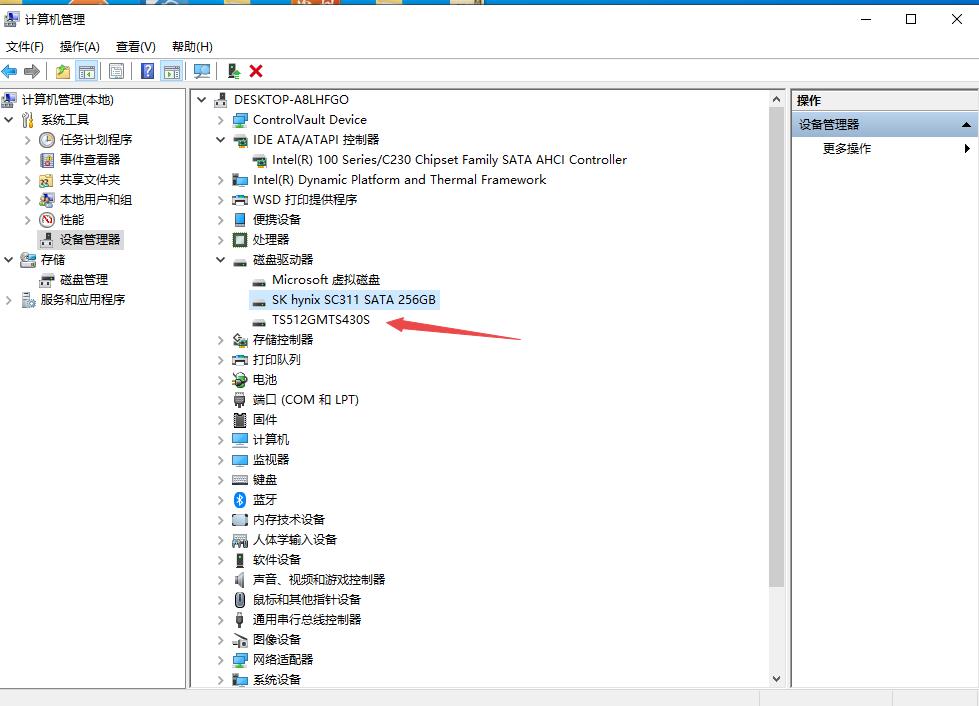Click the sound controllers (声音、视频和游戏控制器) speaker icon

point(239,580)
